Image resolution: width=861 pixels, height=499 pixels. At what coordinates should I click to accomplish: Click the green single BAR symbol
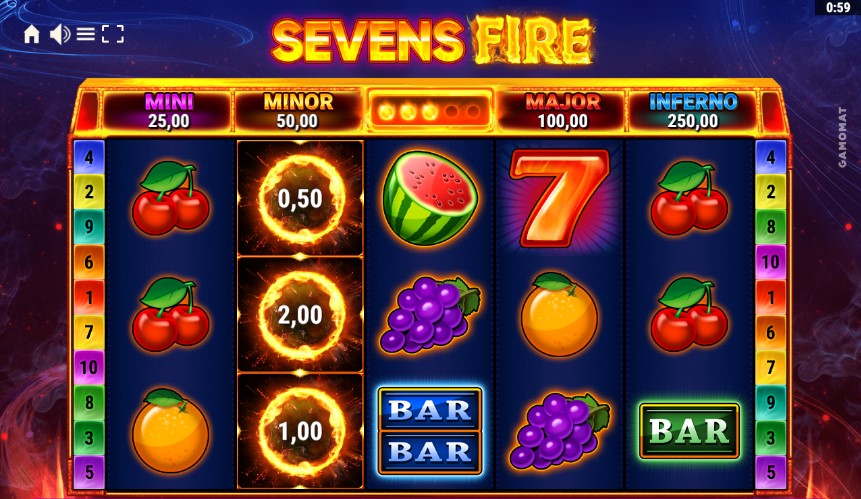click(x=689, y=431)
